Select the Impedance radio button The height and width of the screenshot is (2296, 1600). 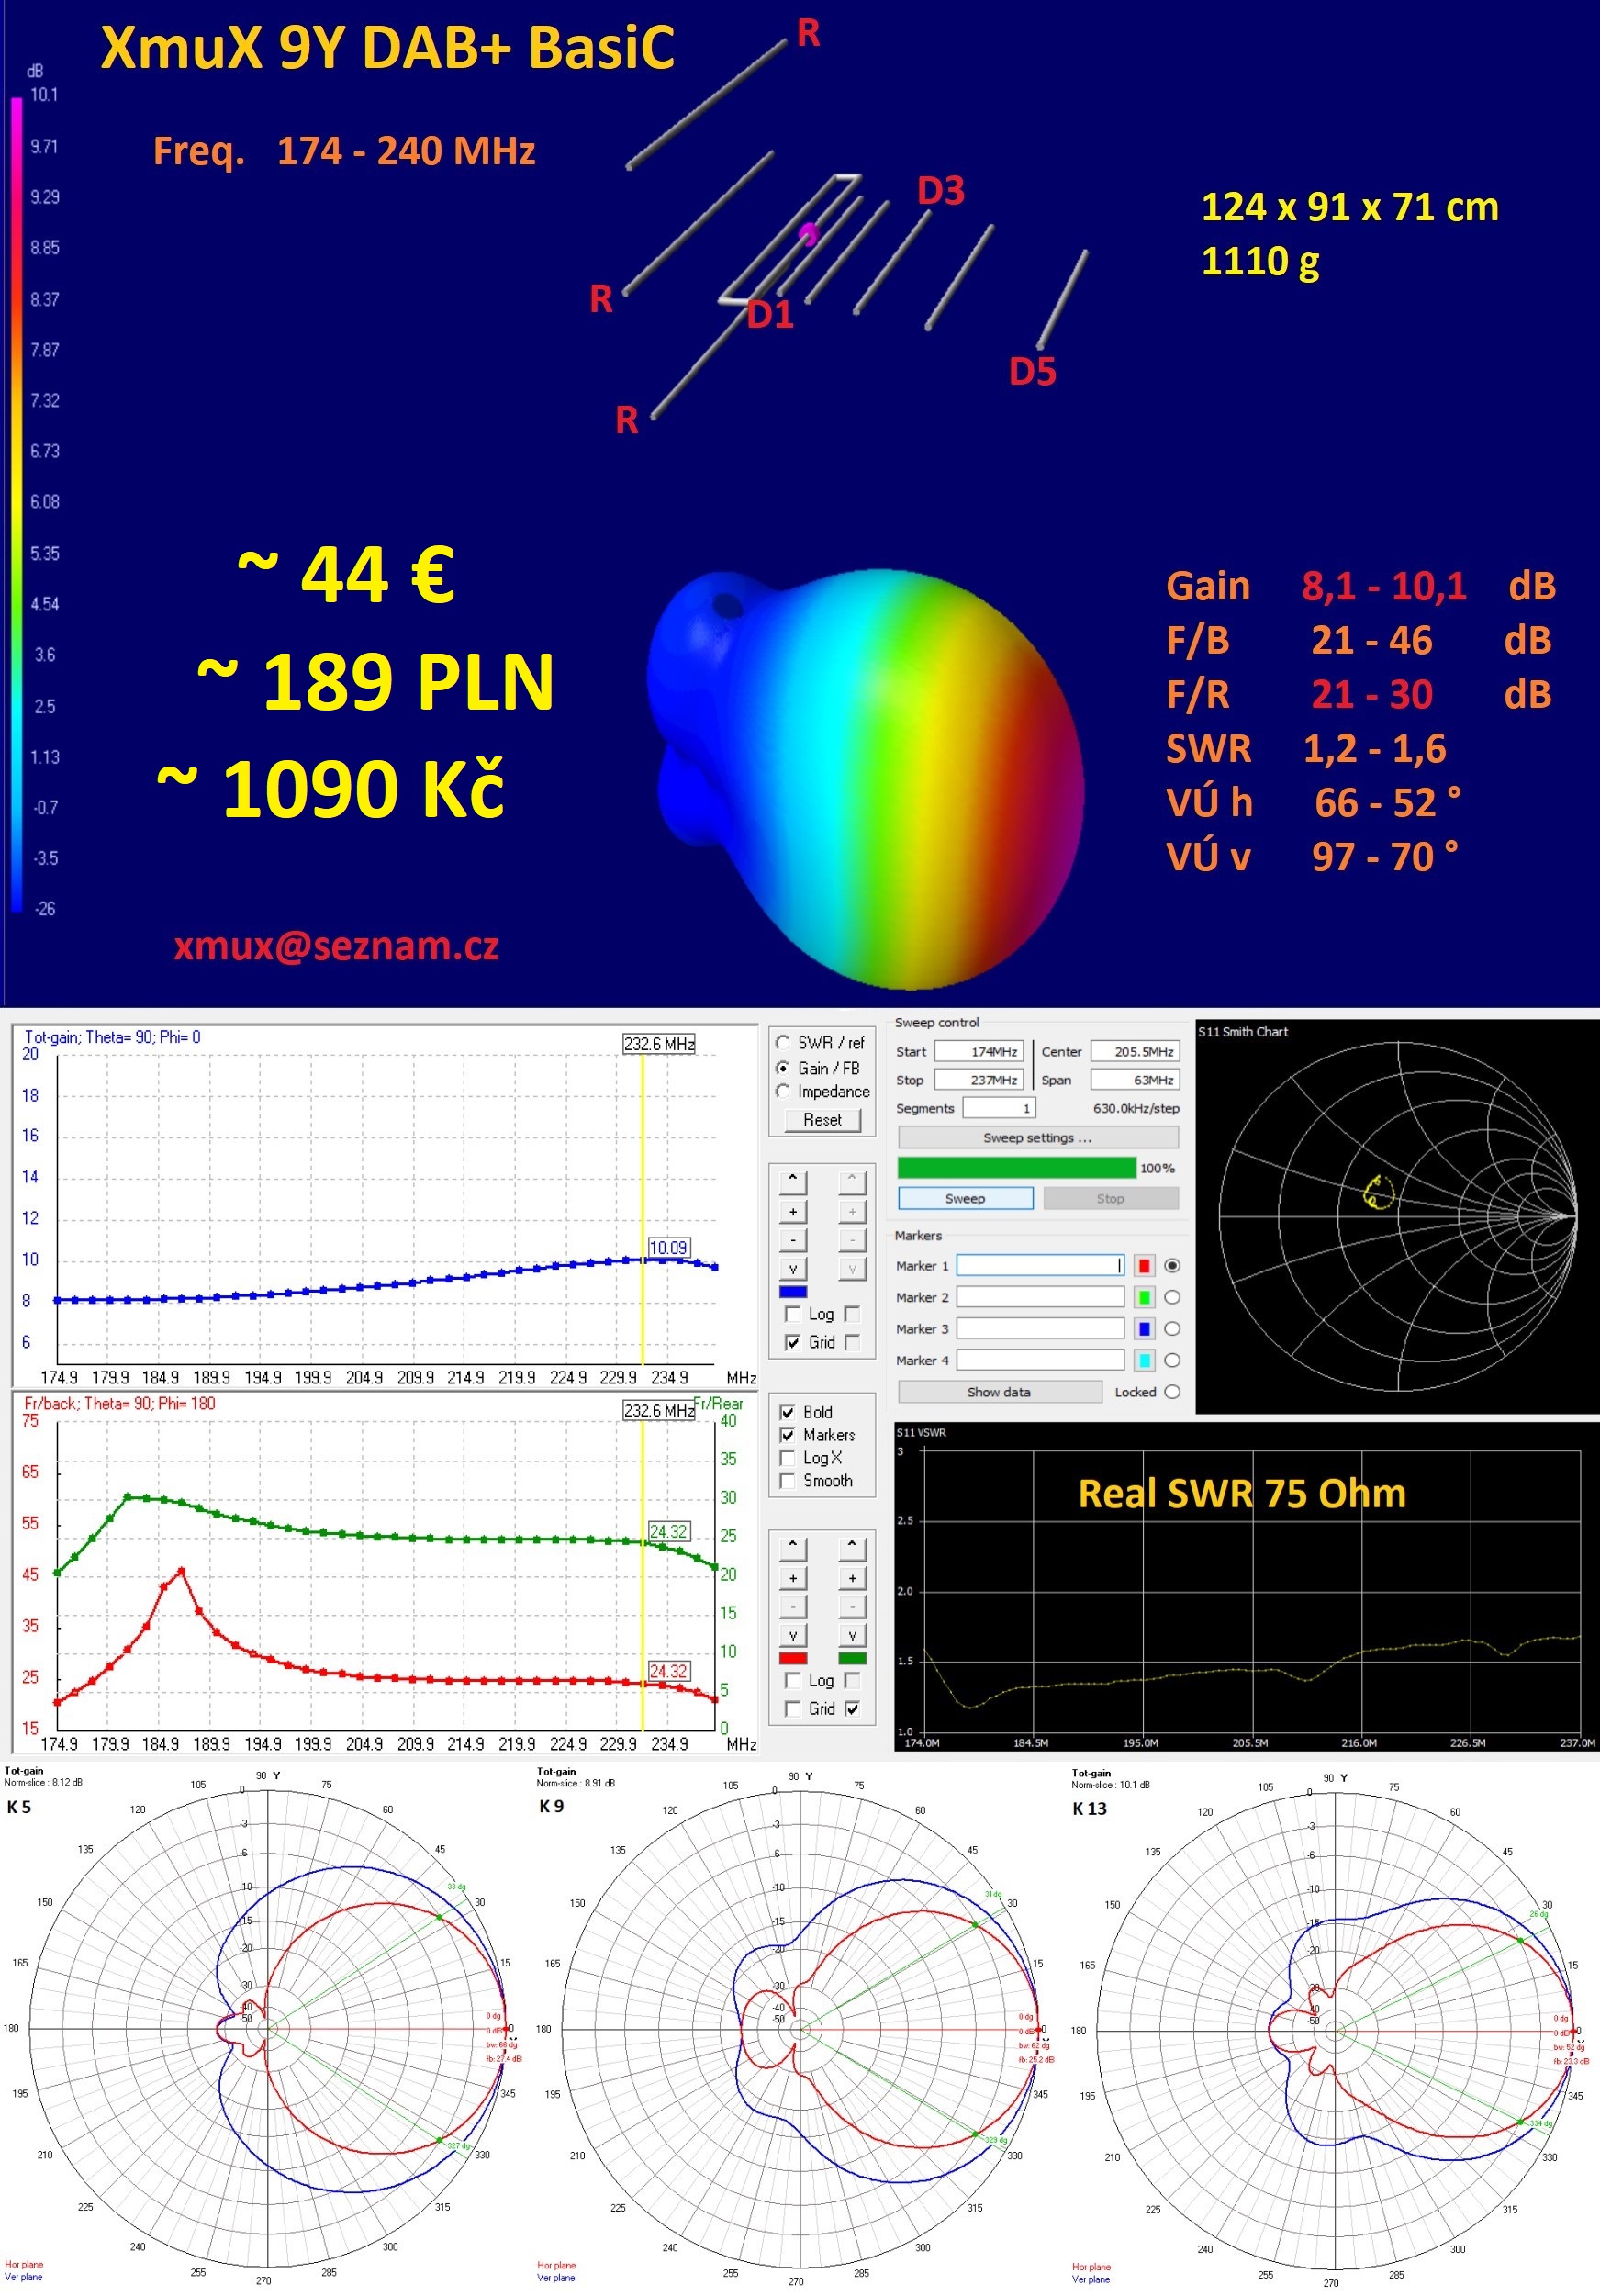click(783, 1091)
